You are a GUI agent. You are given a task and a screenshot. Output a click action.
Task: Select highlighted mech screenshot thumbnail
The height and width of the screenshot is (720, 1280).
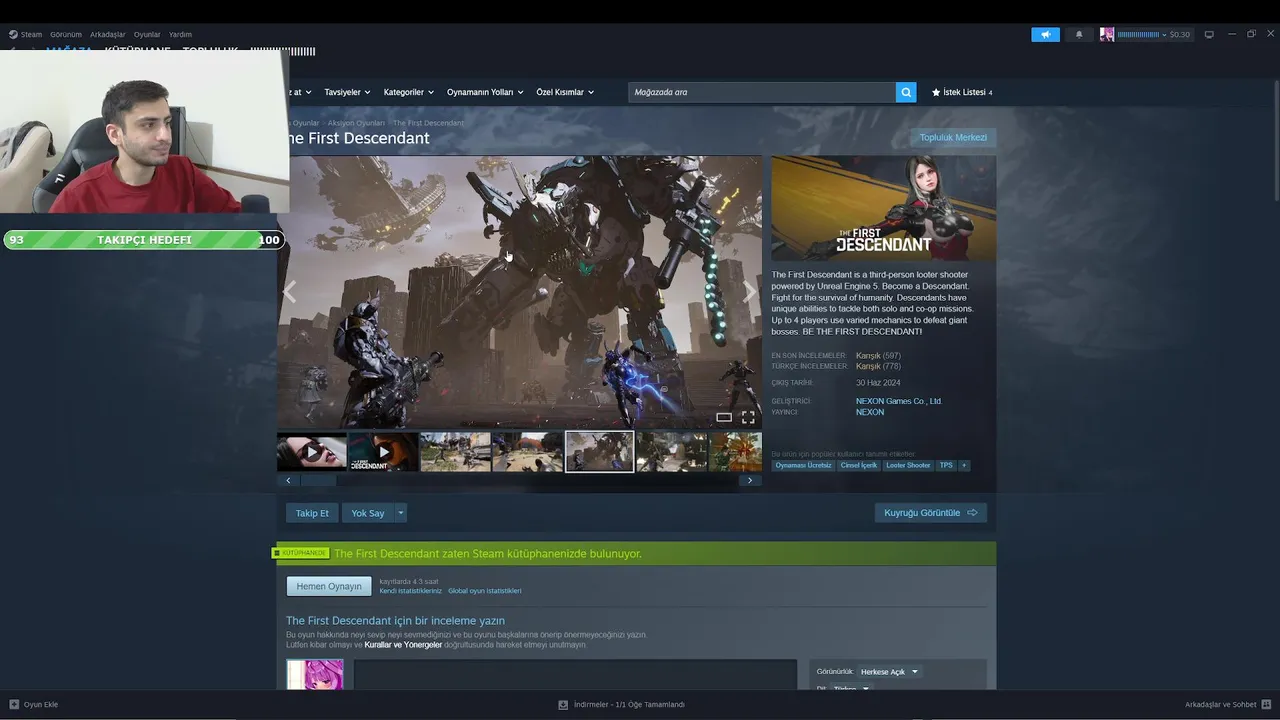click(600, 452)
